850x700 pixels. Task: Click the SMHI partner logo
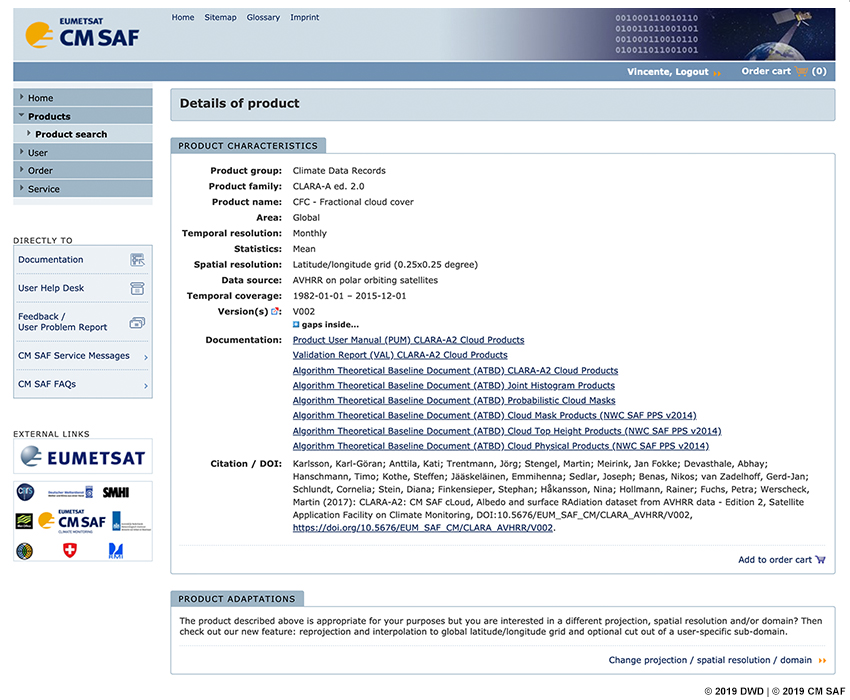click(x=116, y=492)
